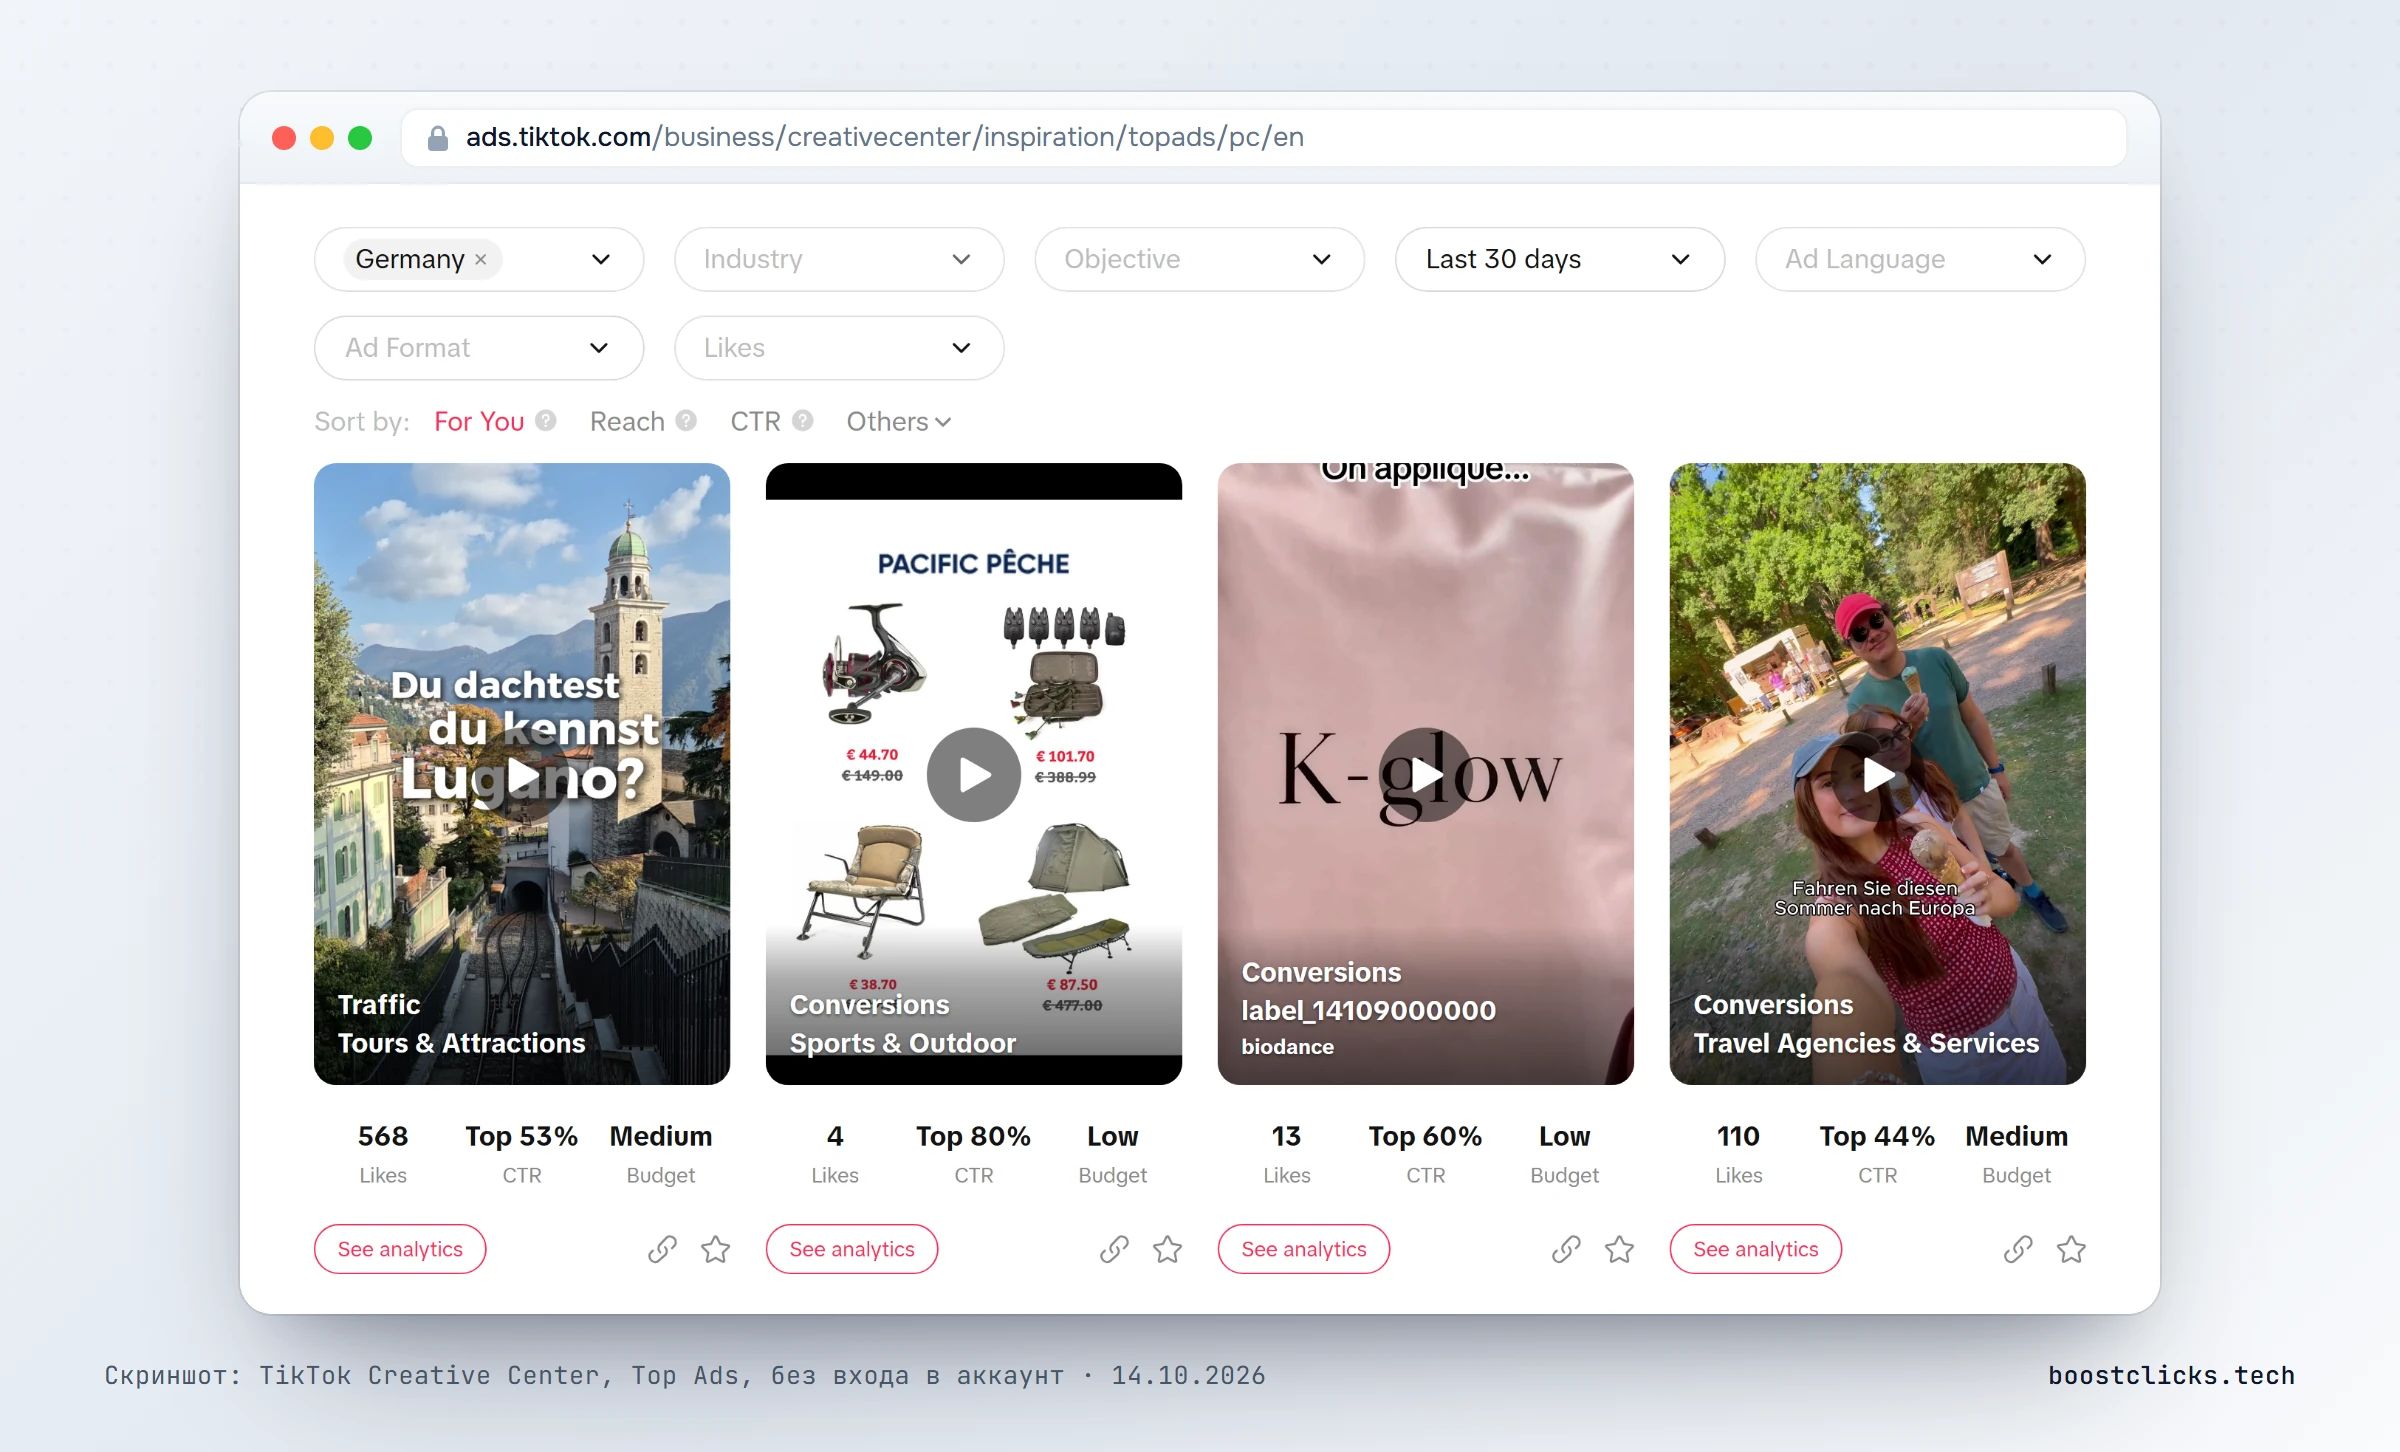Copy link of the Travel Agencies ad

click(2018, 1249)
